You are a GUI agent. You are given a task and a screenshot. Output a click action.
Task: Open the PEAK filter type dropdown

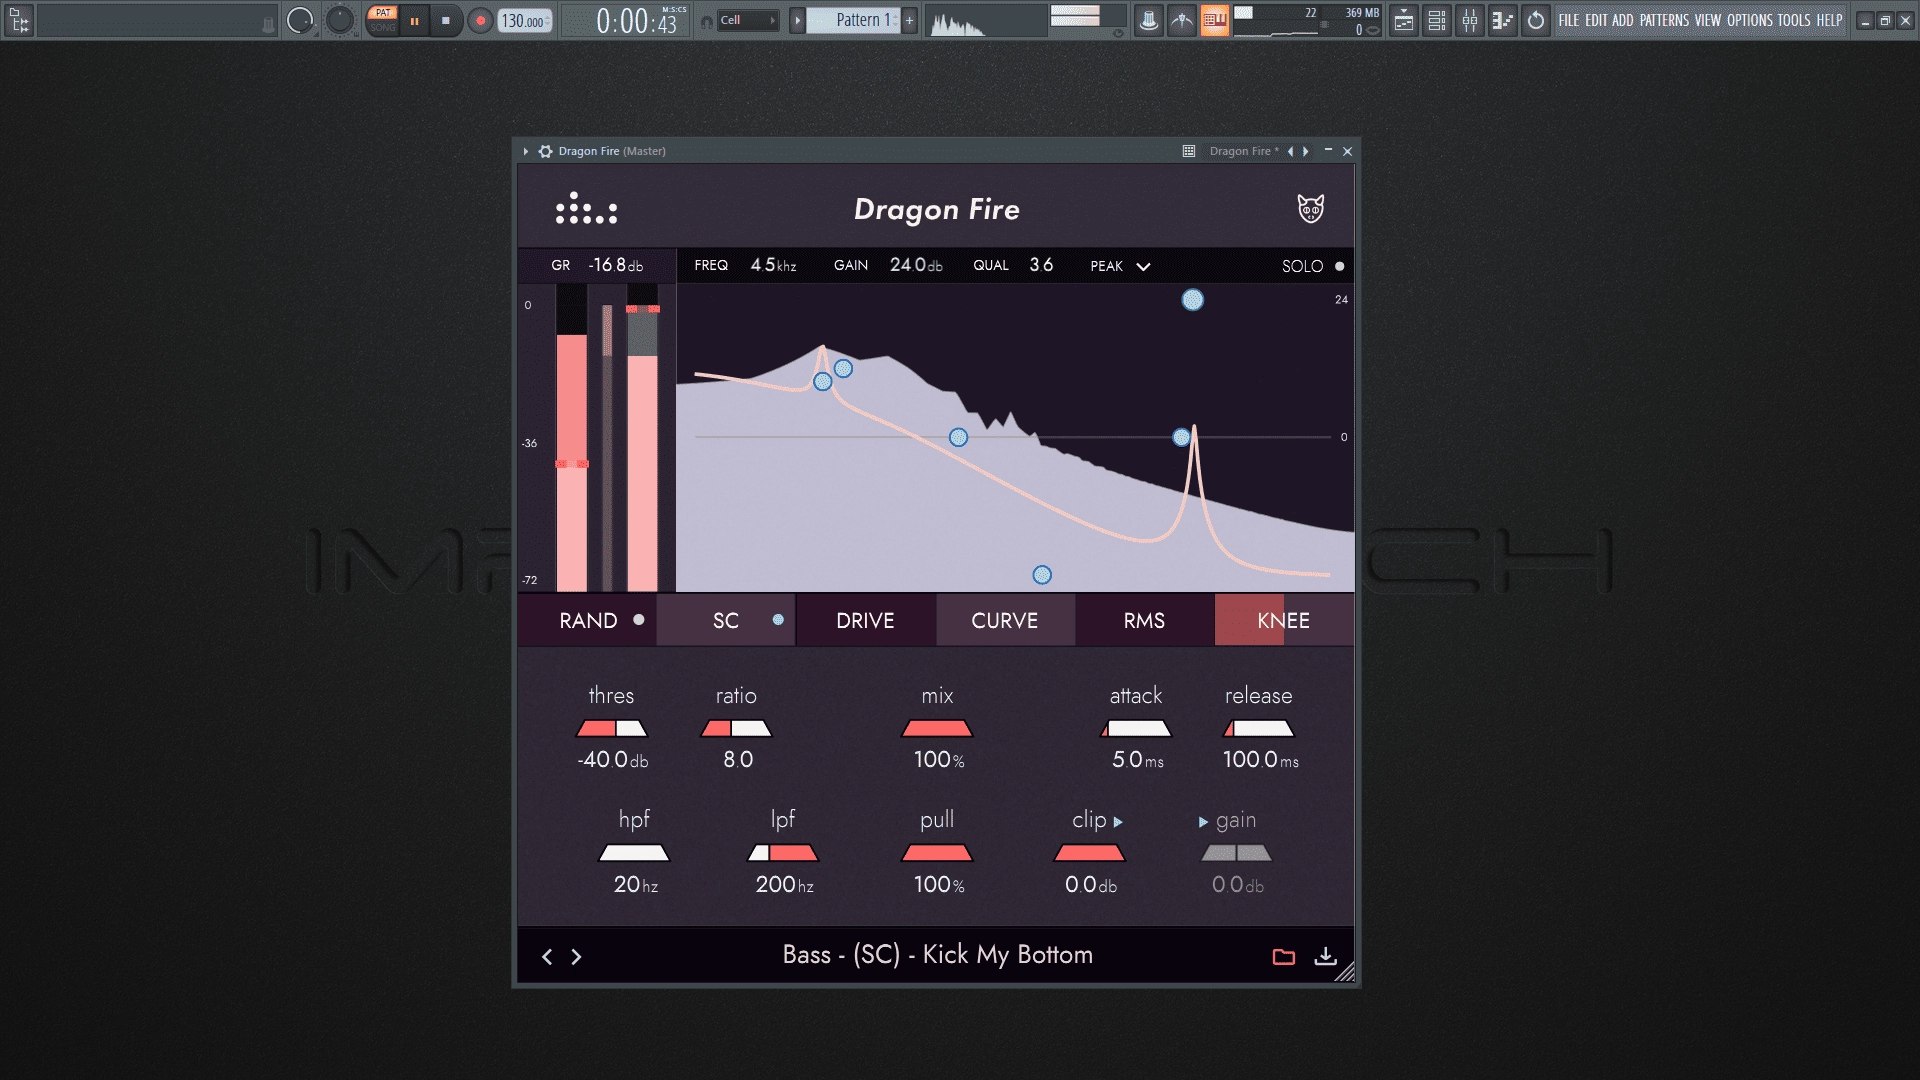pos(1120,266)
